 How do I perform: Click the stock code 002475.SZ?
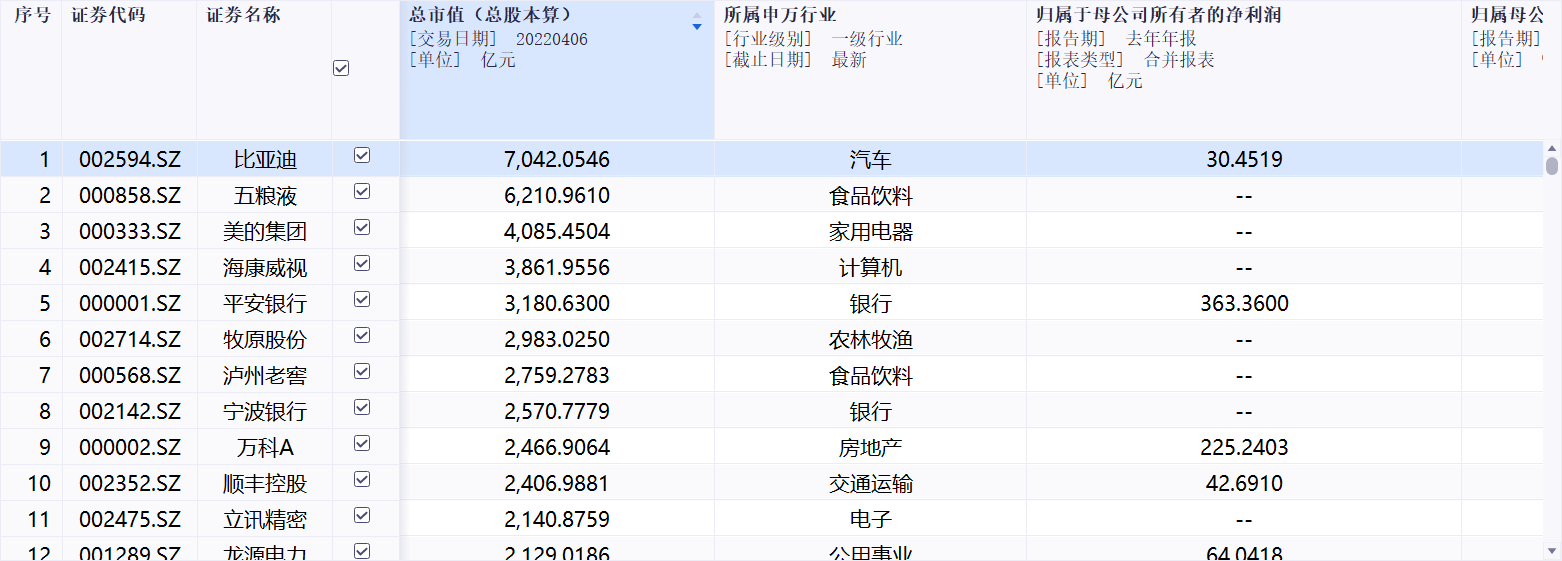click(130, 520)
